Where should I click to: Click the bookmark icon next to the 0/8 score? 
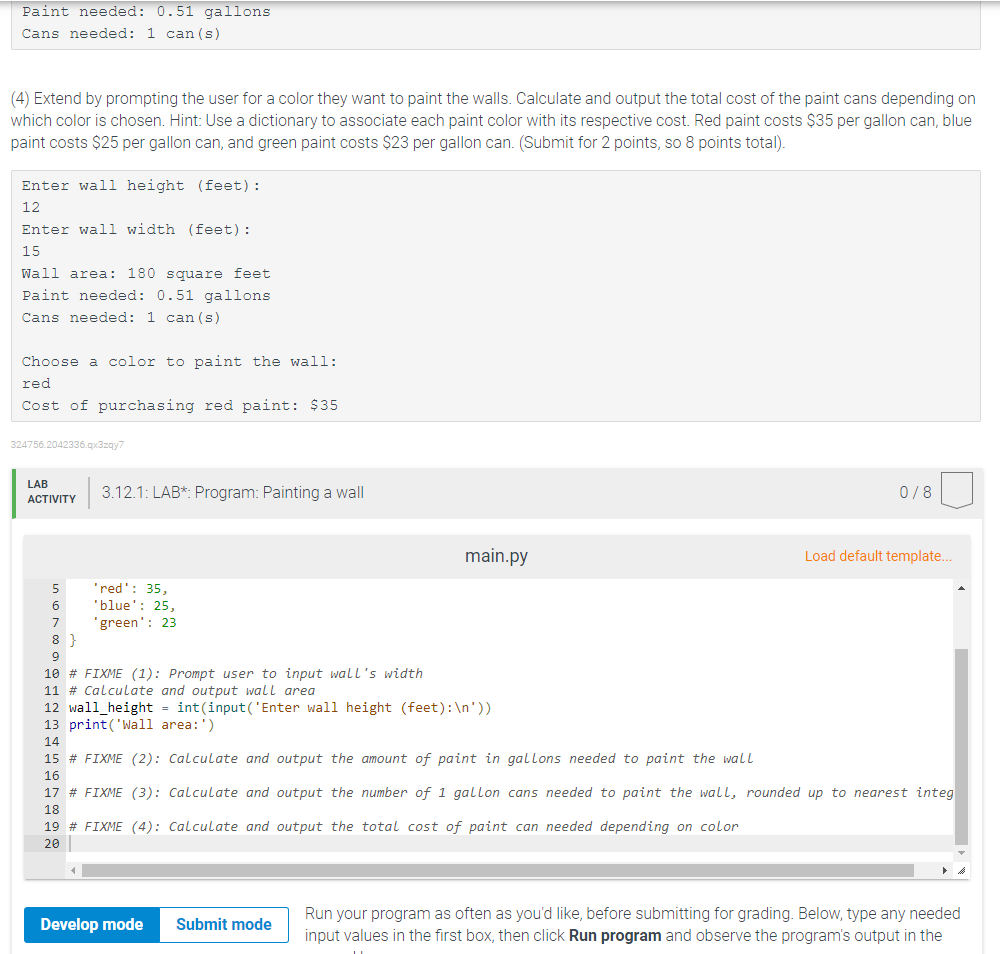pos(956,491)
